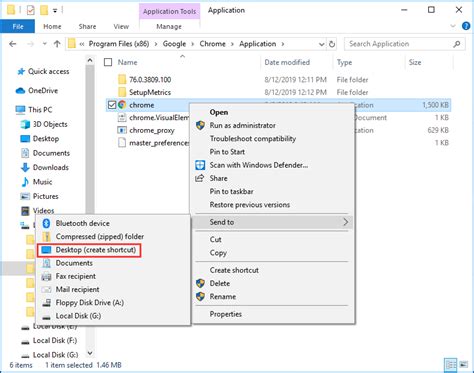Click the Up one level arrow
The width and height of the screenshot is (474, 373).
[57, 44]
